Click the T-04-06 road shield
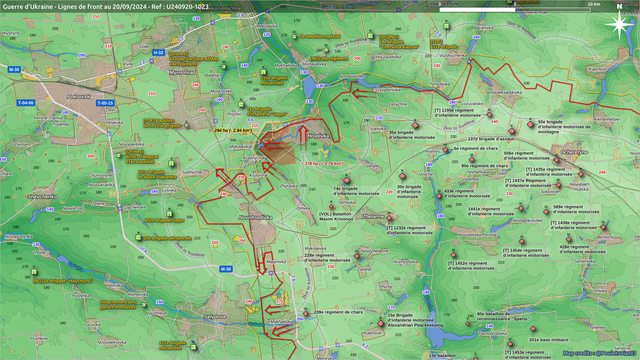The width and height of the screenshot is (640, 360). coord(25,103)
